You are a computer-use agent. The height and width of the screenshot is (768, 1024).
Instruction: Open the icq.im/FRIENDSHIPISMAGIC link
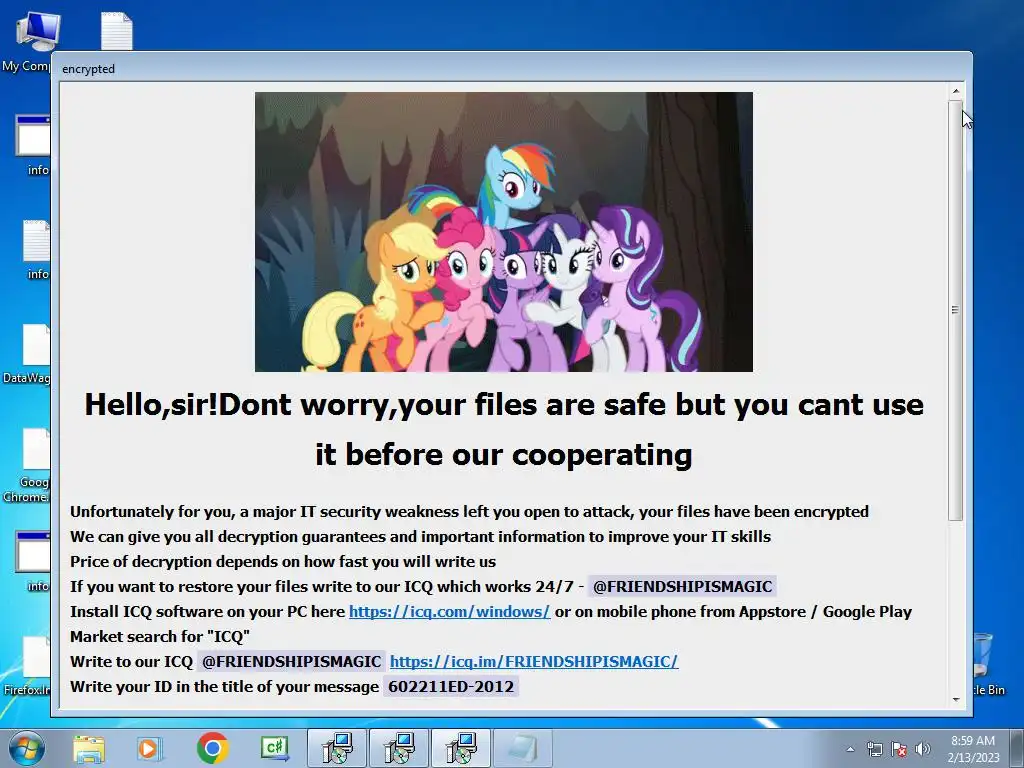tap(534, 662)
